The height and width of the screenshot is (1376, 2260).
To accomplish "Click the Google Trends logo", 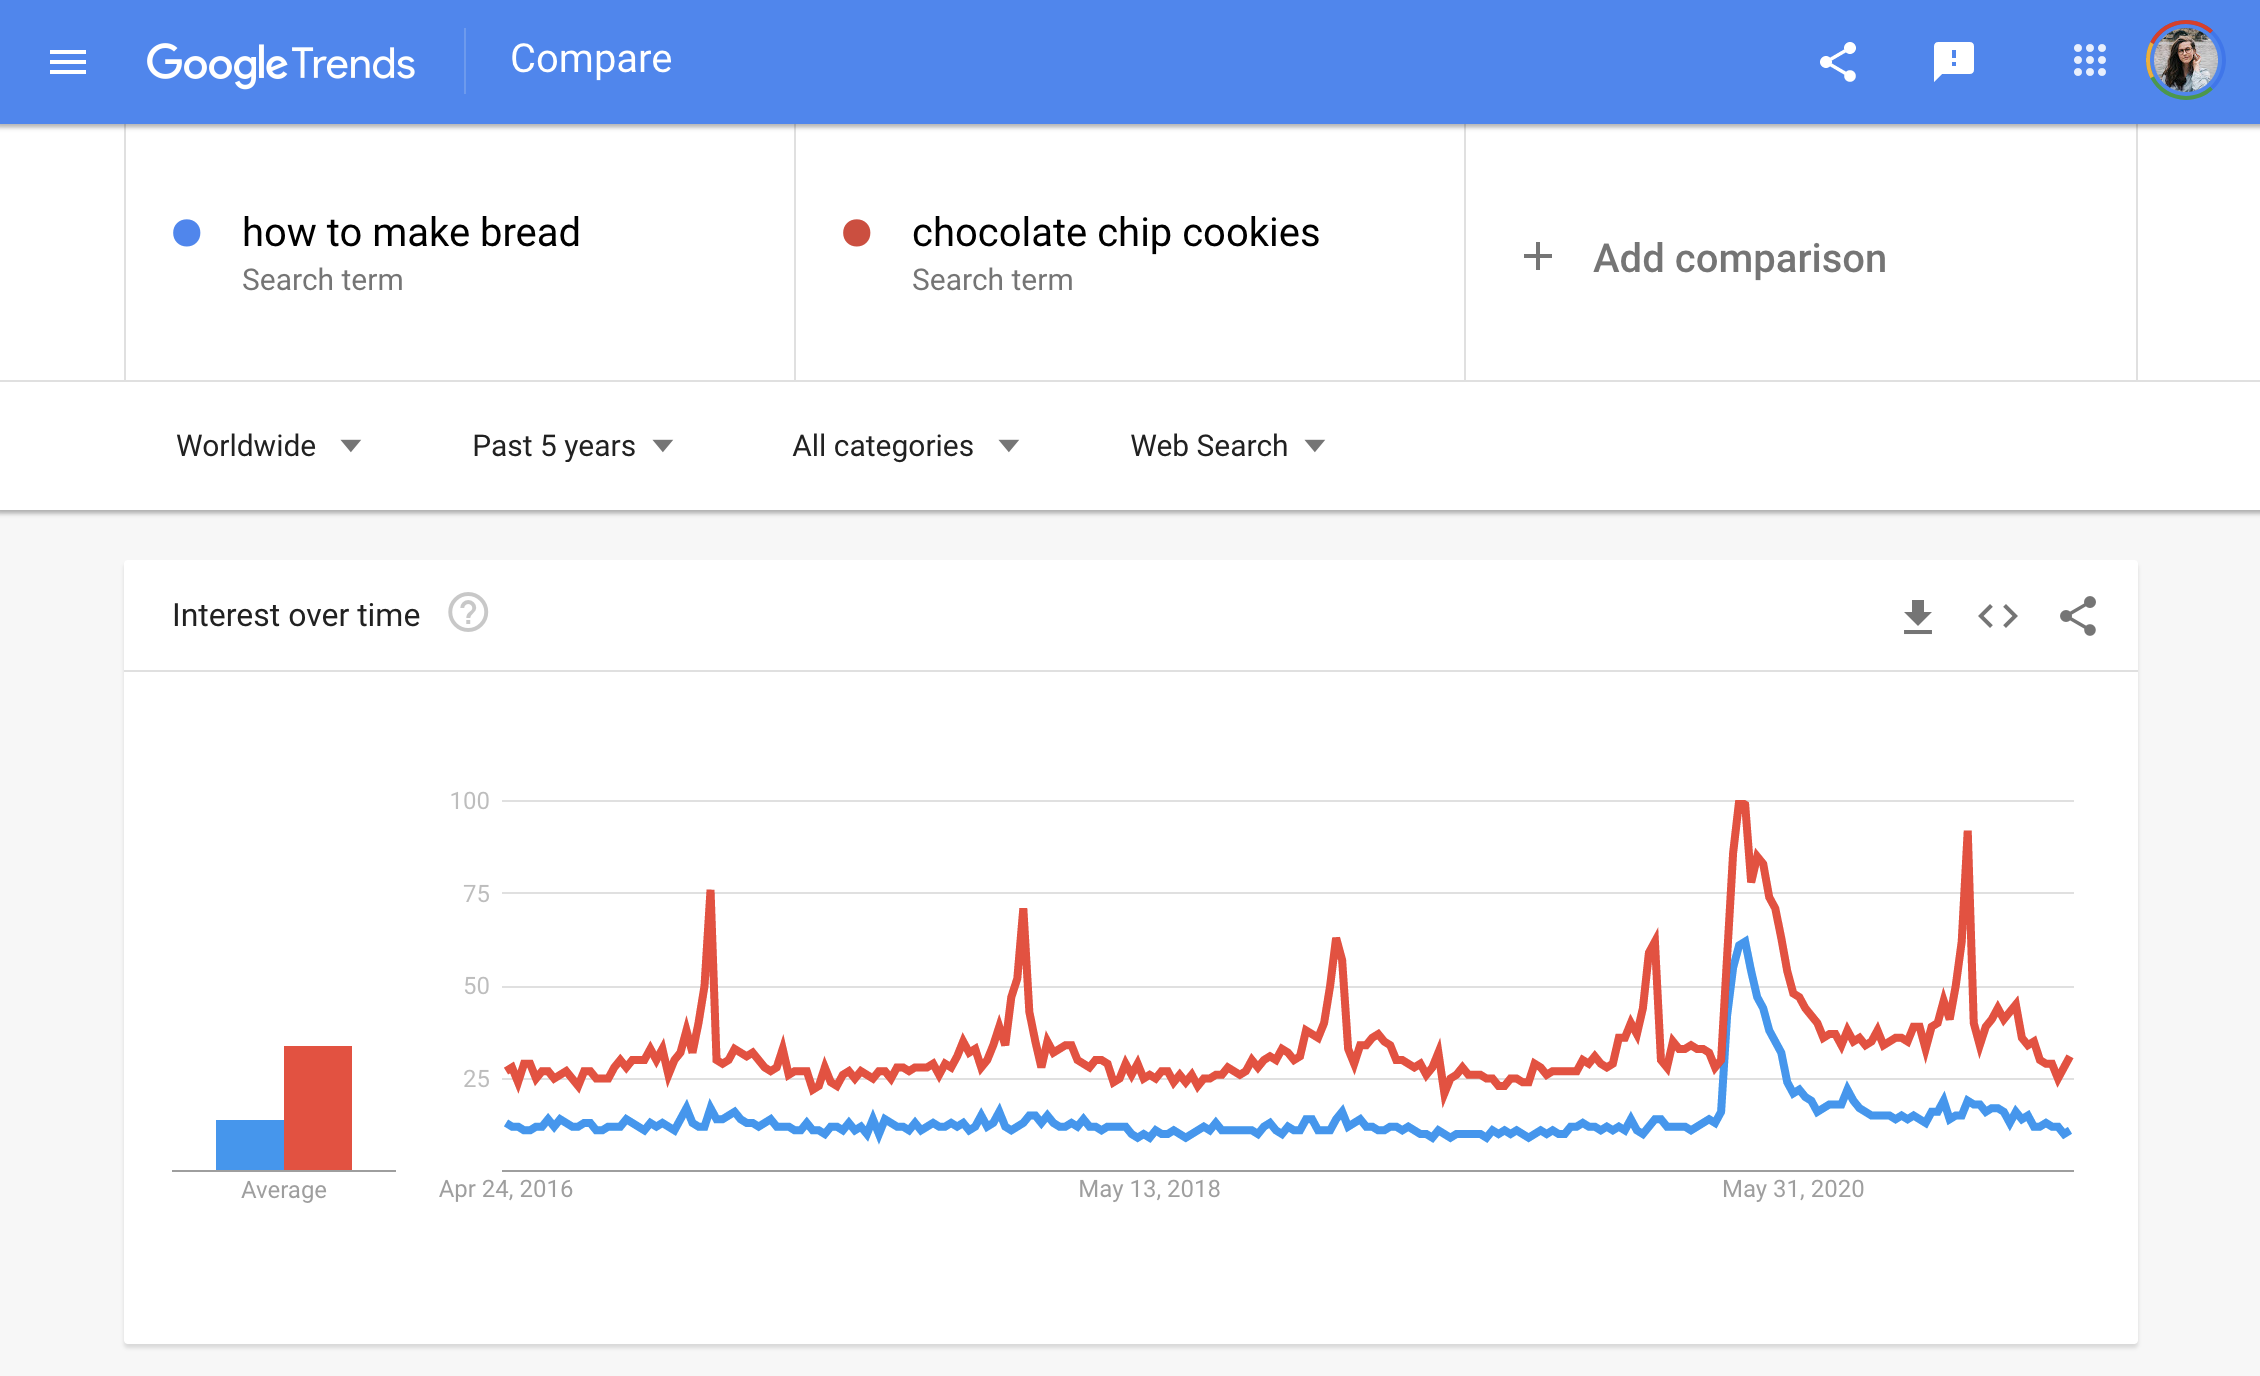I will [281, 63].
